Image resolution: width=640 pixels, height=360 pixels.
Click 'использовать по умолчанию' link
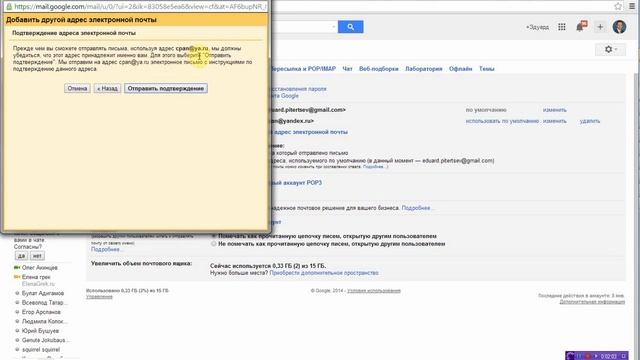click(x=502, y=121)
